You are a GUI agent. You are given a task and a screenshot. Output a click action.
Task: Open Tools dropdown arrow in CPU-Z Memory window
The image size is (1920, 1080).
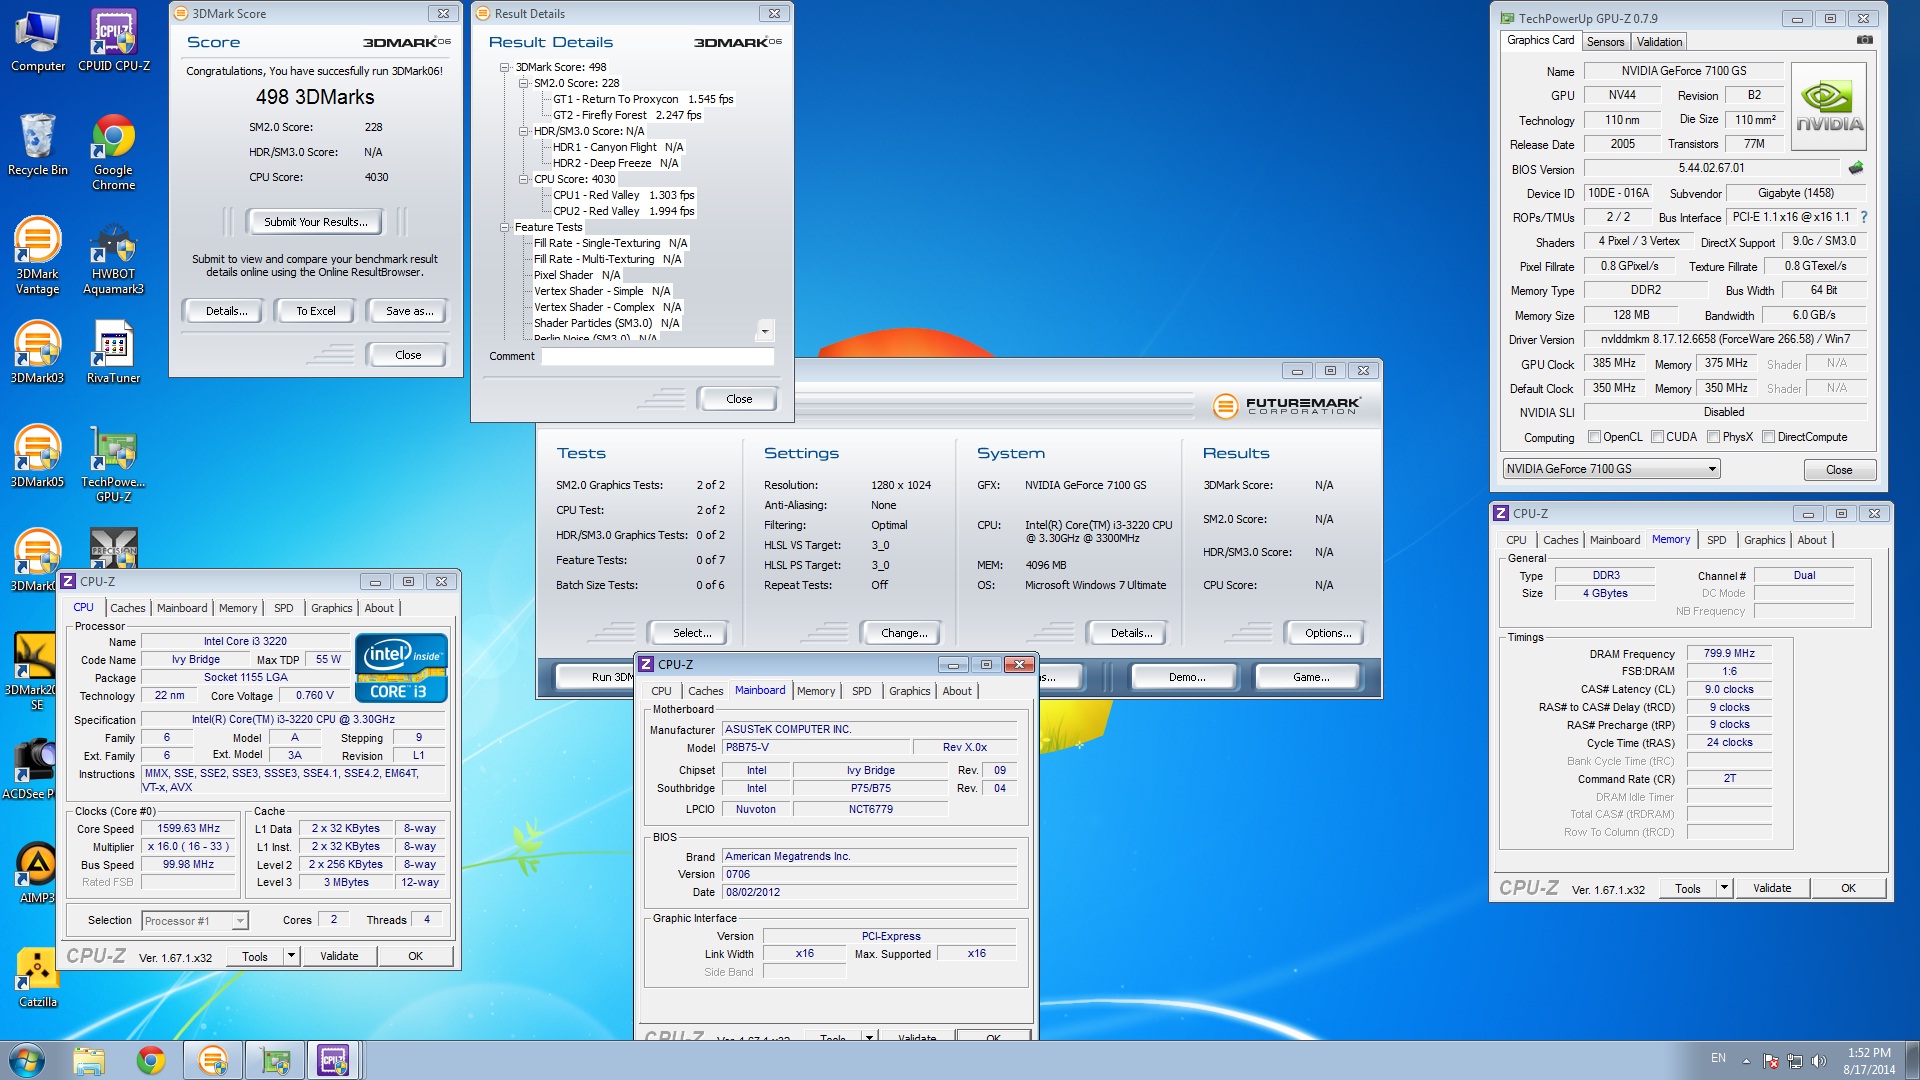coord(1724,888)
